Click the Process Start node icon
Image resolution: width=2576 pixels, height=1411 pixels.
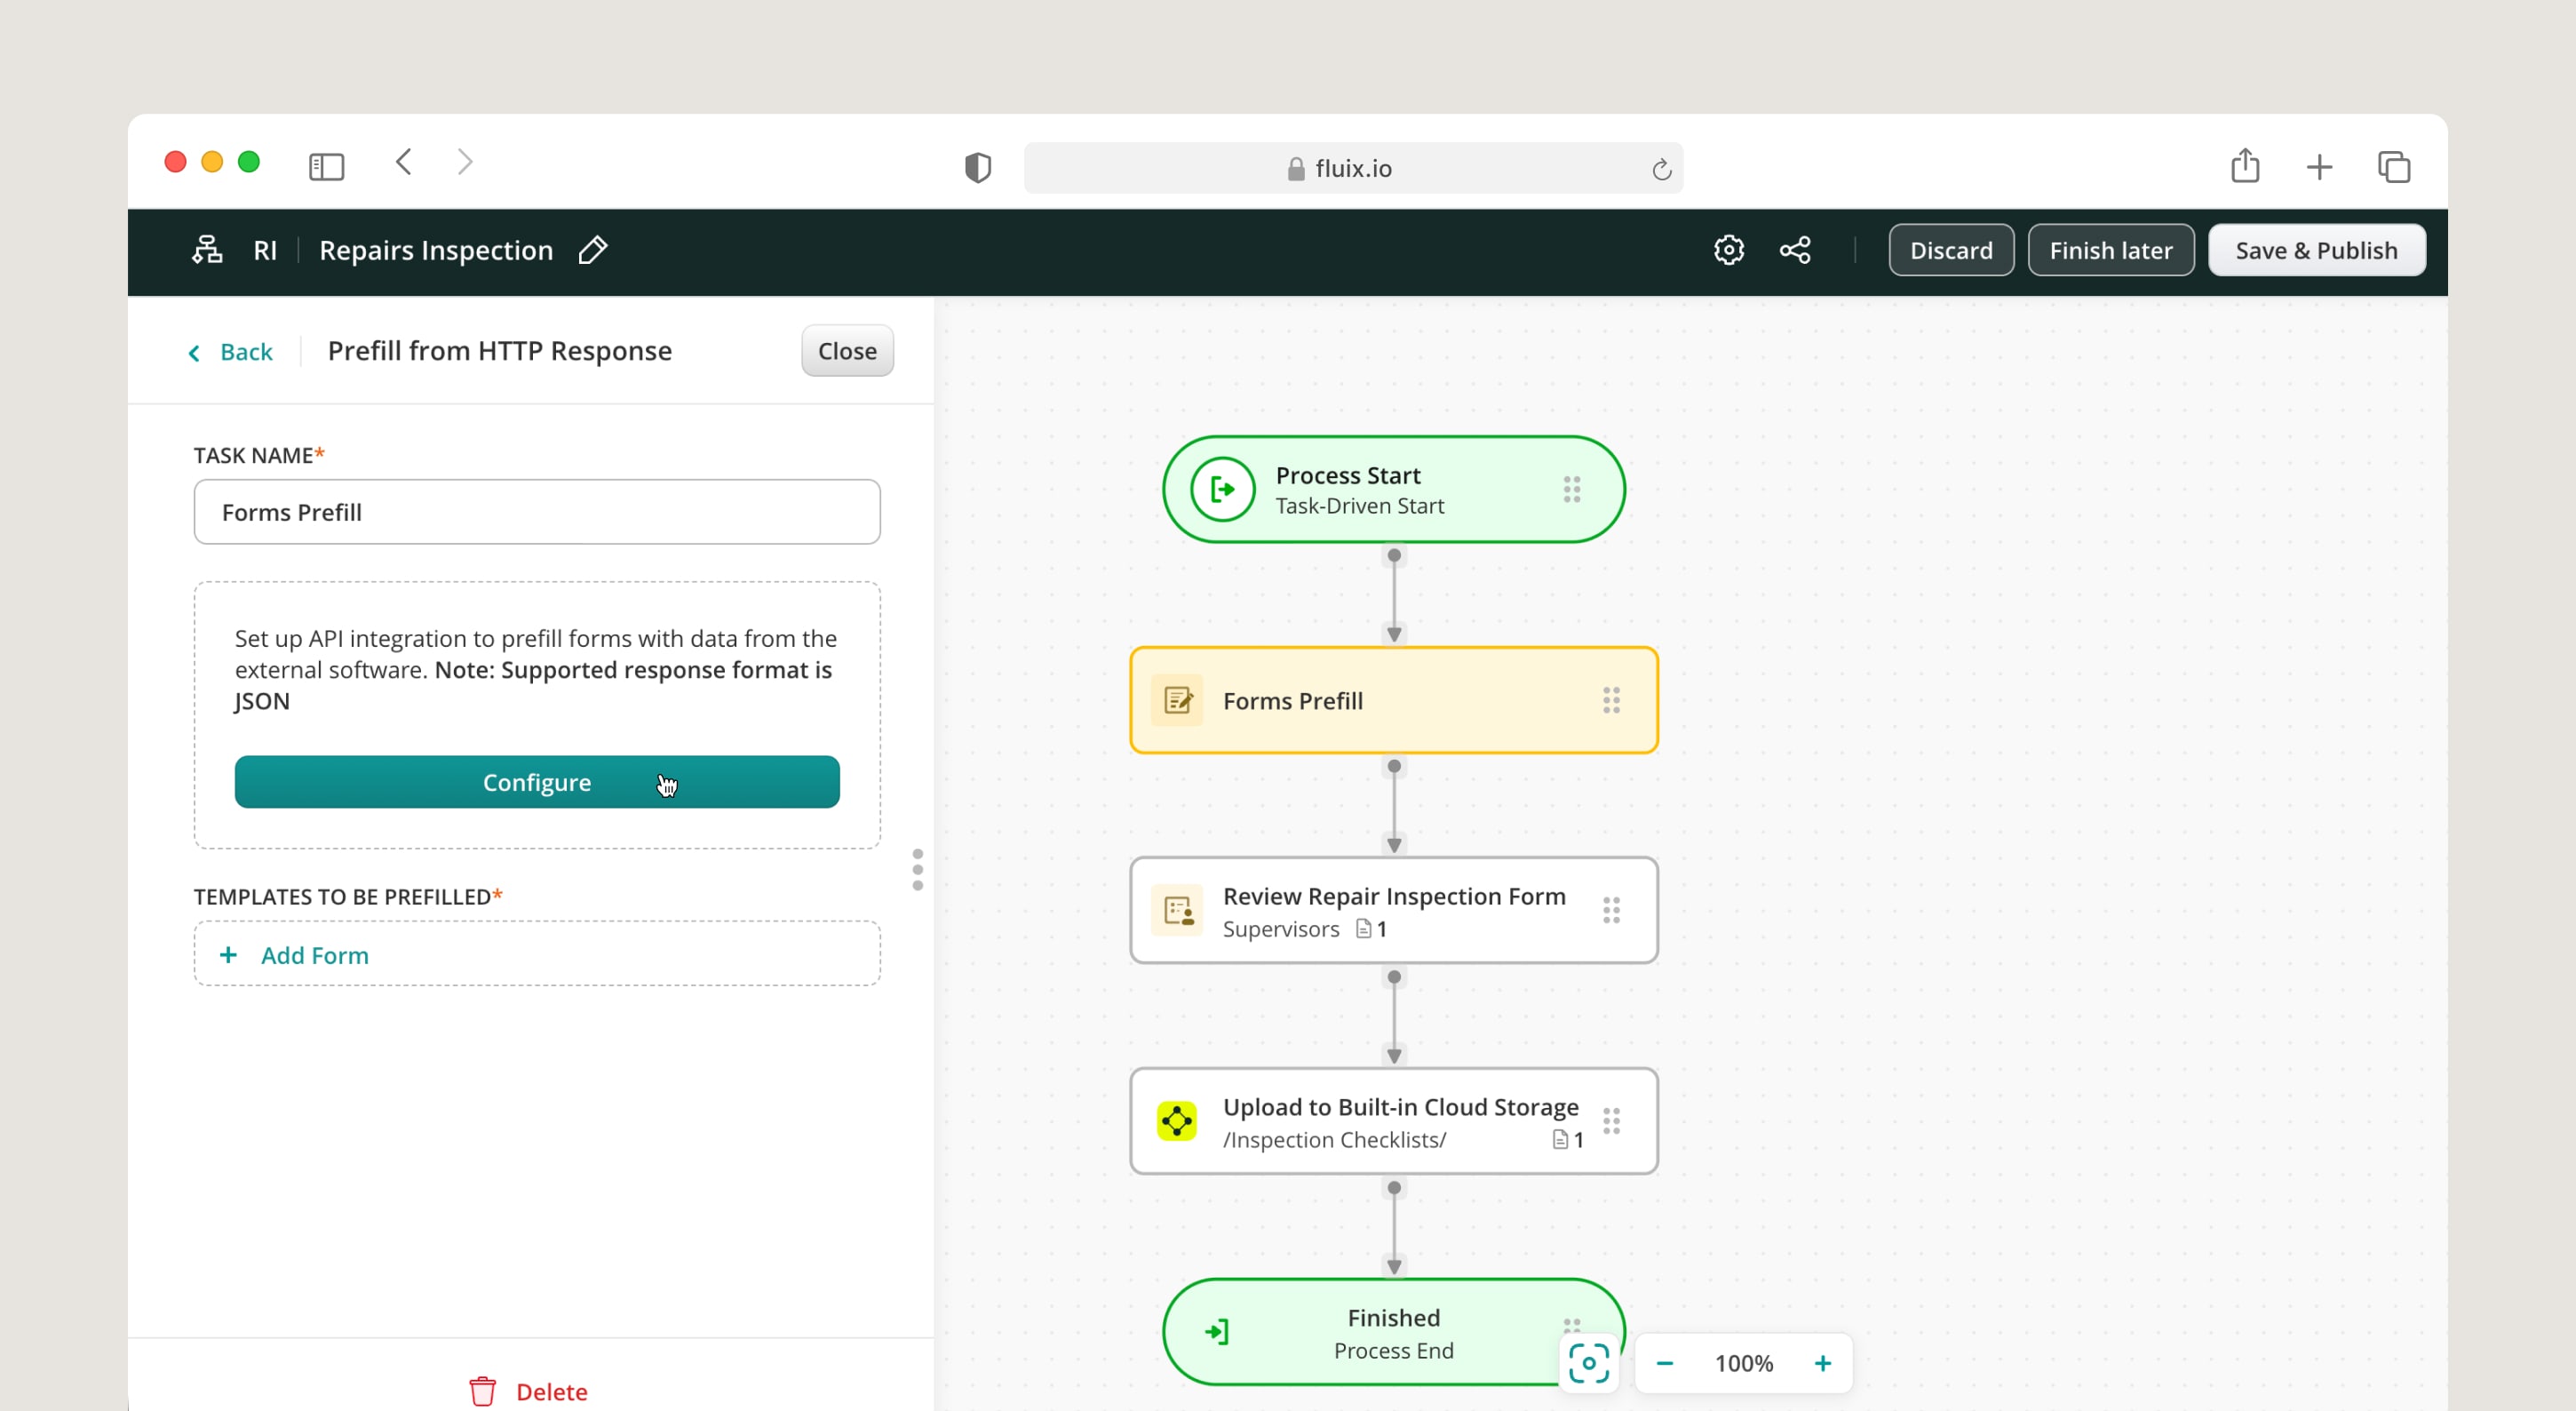[x=1222, y=489]
